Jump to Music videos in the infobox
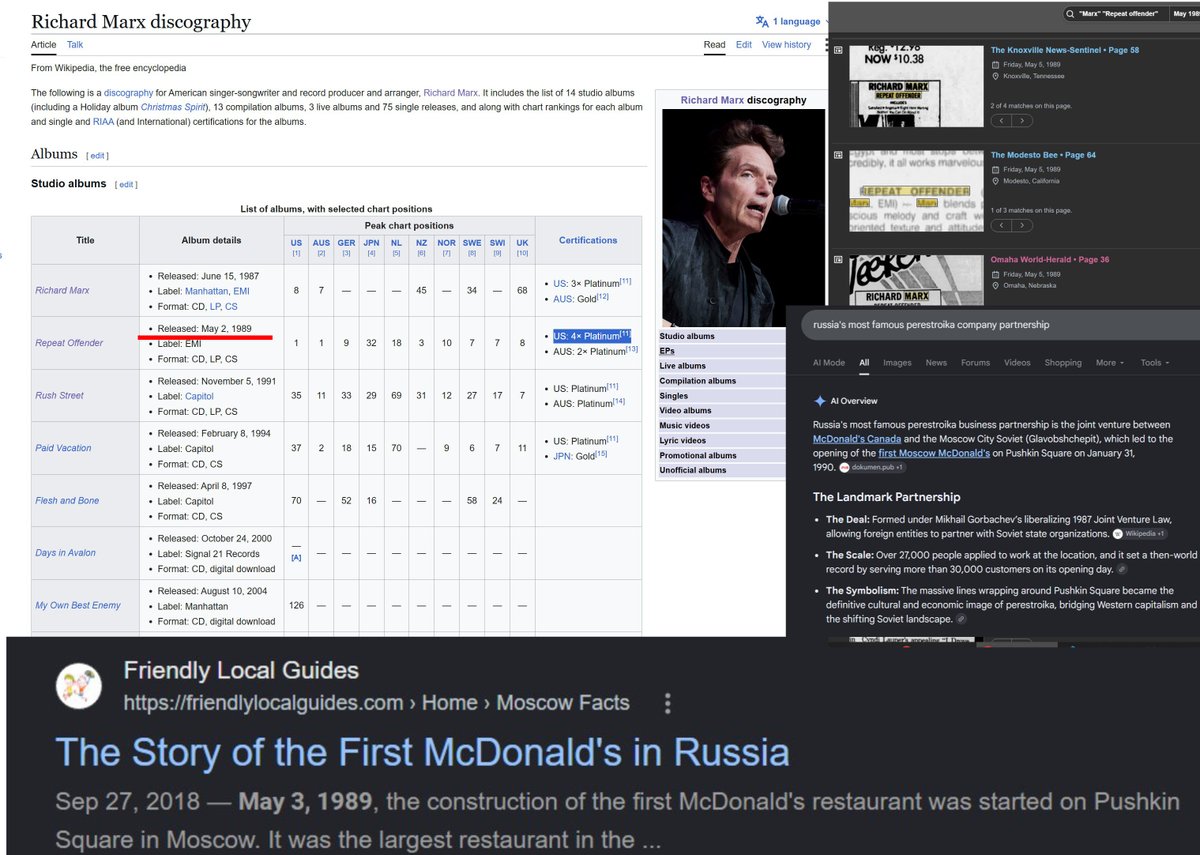 (684, 426)
